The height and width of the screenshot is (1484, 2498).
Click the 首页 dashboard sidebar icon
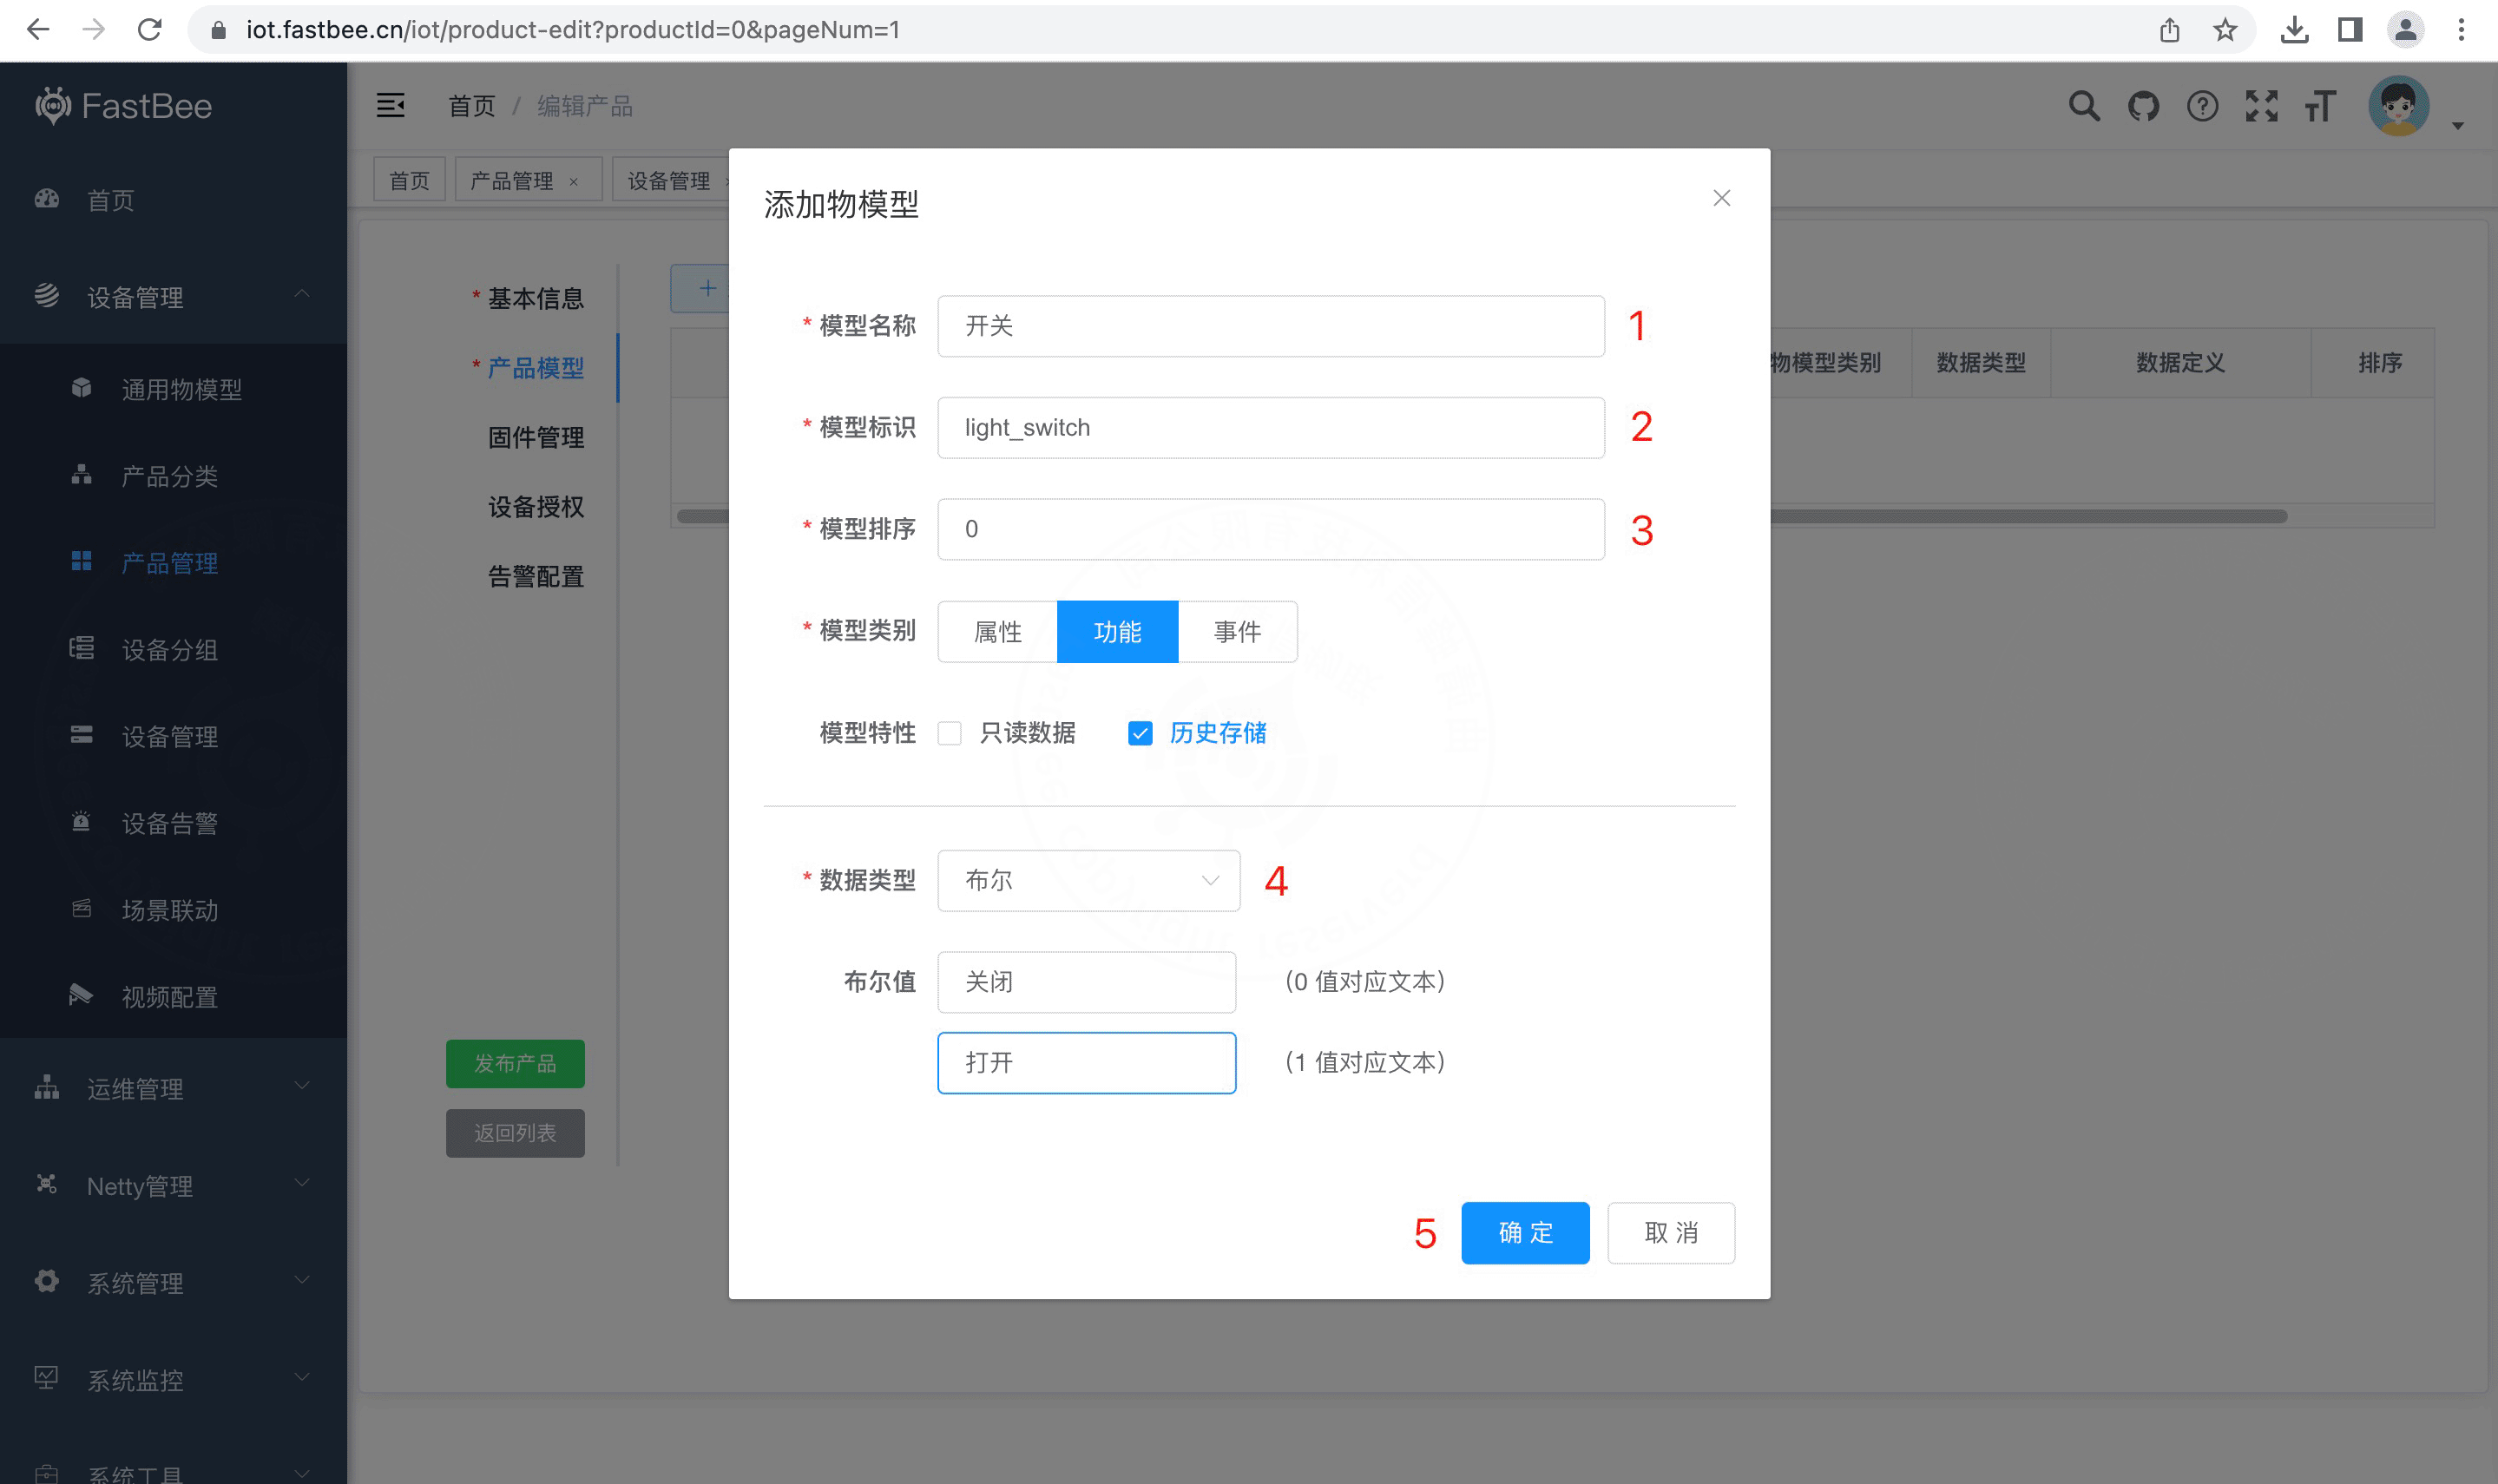point(47,199)
